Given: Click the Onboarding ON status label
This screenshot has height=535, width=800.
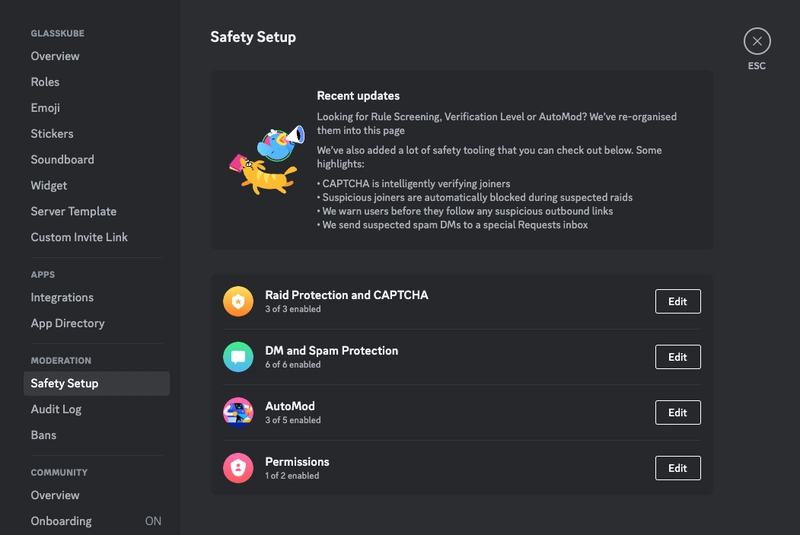Looking at the screenshot, I should pos(153,521).
